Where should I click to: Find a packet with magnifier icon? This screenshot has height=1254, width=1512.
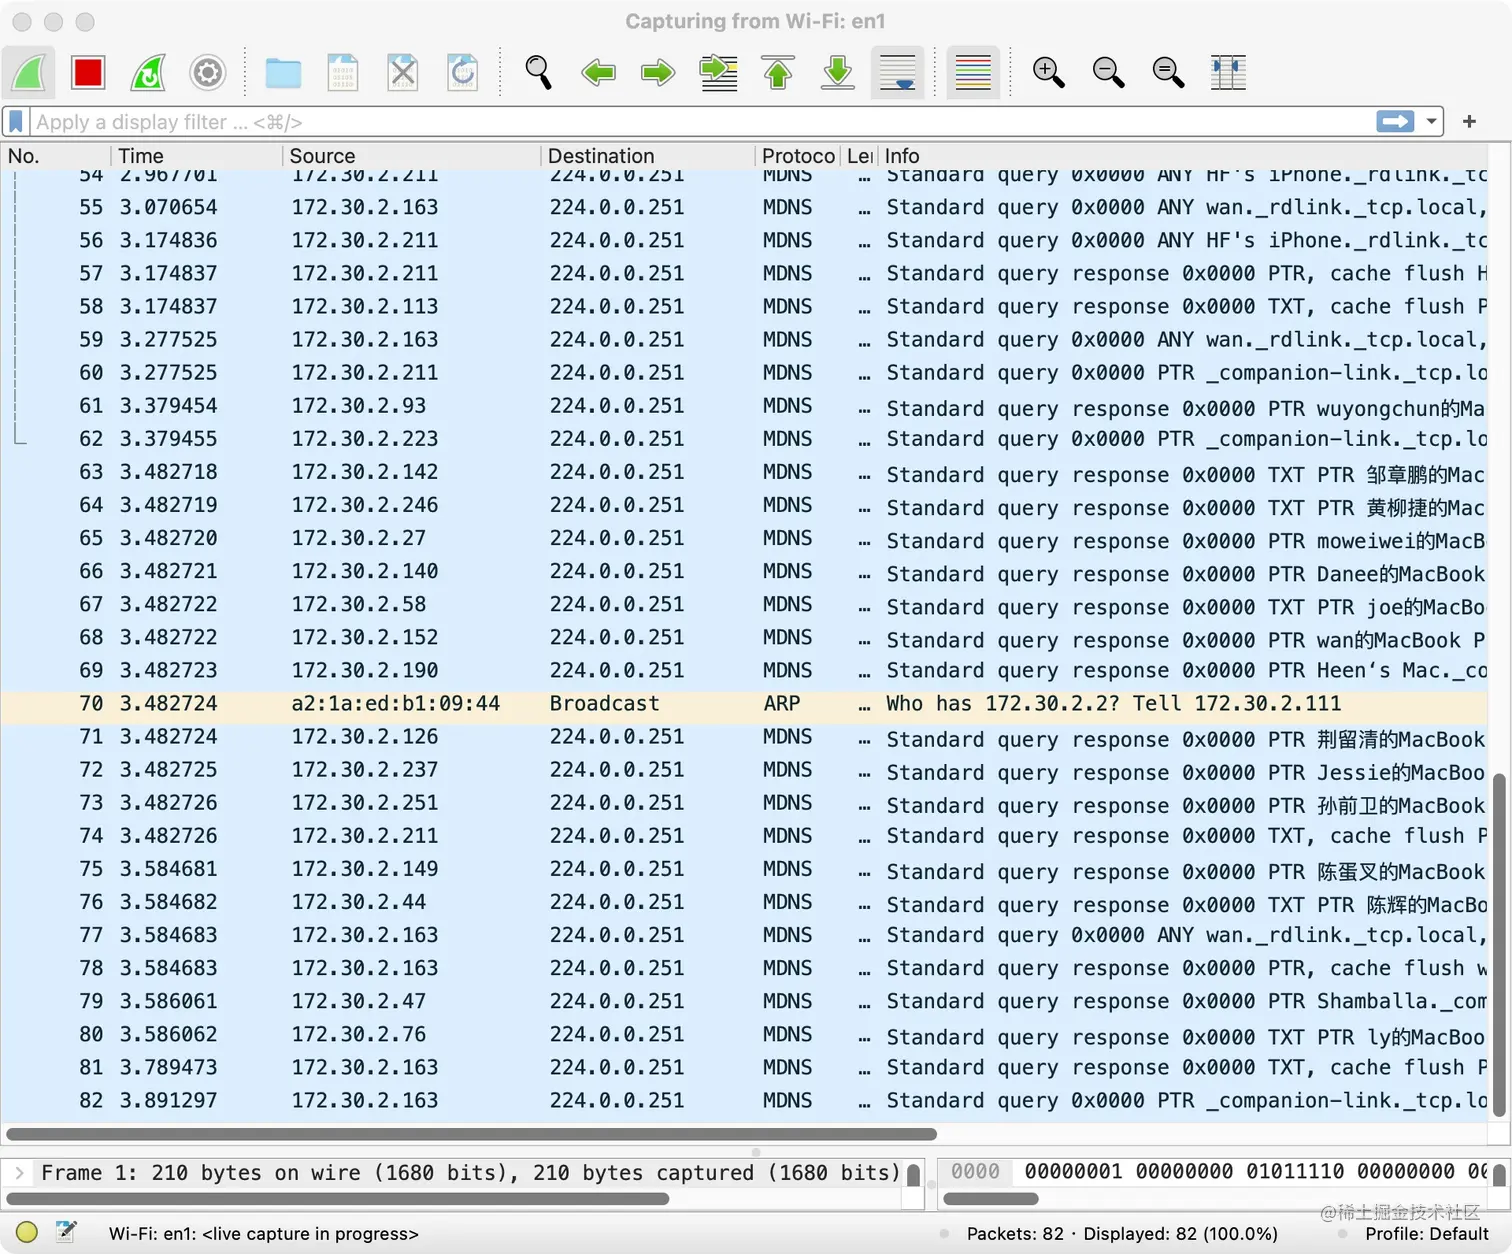point(538,73)
